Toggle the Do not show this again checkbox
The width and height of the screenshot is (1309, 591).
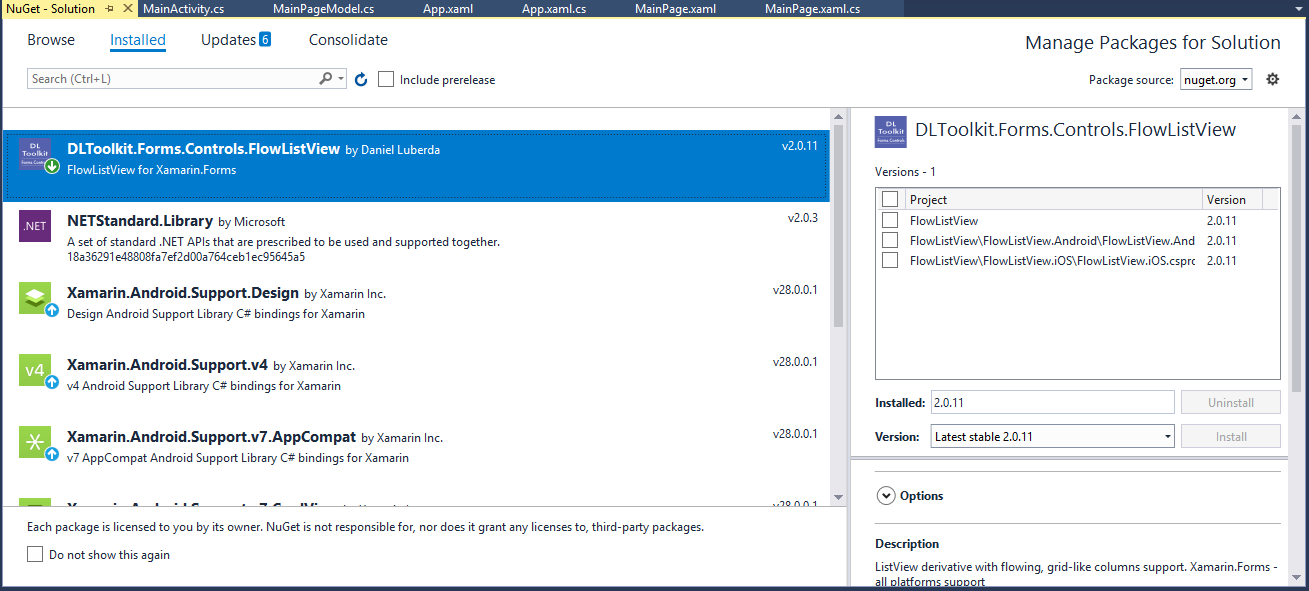pyautogui.click(x=35, y=553)
